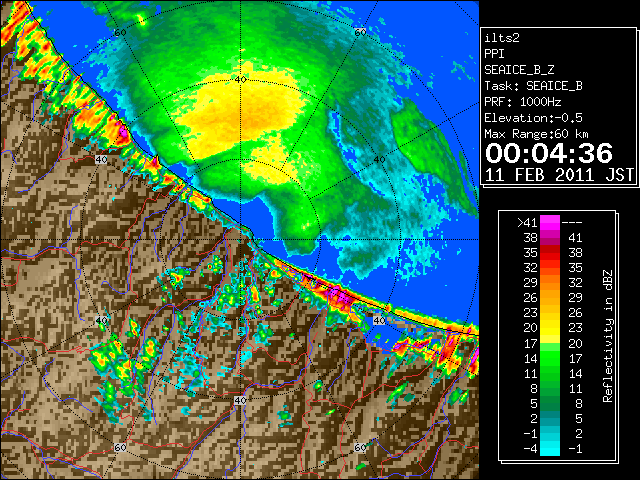
Task: Click the '60' ring label at lower-left
Action: (120, 448)
